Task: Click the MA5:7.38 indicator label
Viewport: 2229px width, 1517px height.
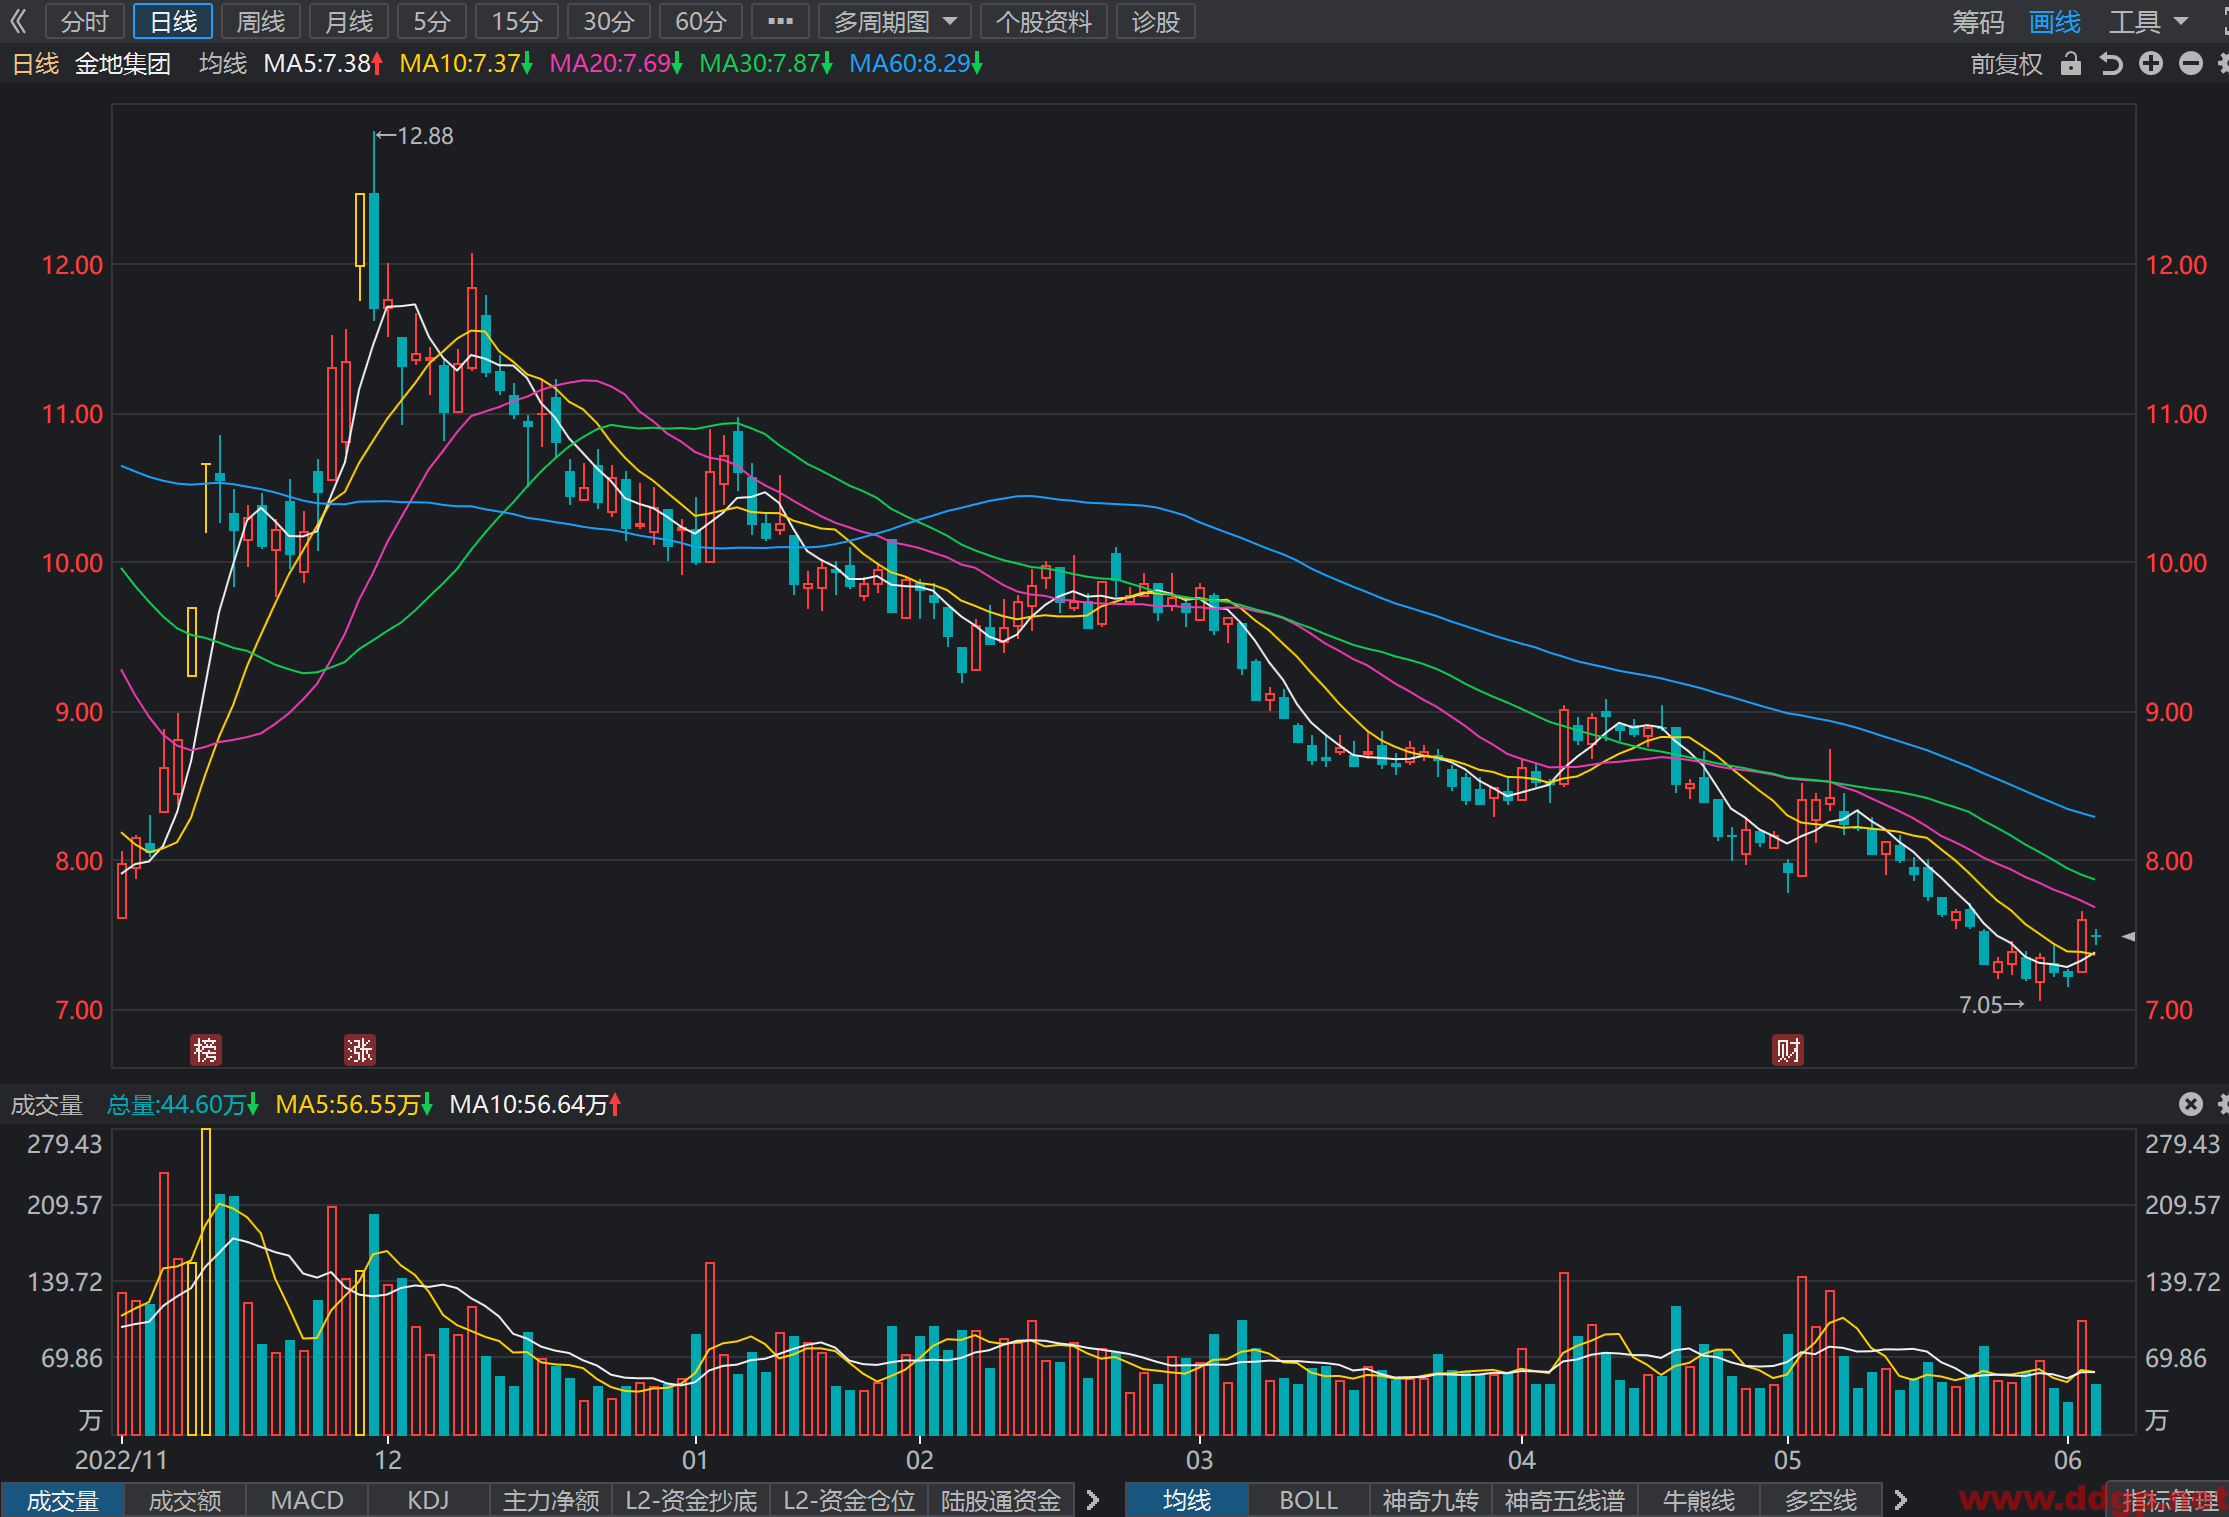Action: pos(324,64)
